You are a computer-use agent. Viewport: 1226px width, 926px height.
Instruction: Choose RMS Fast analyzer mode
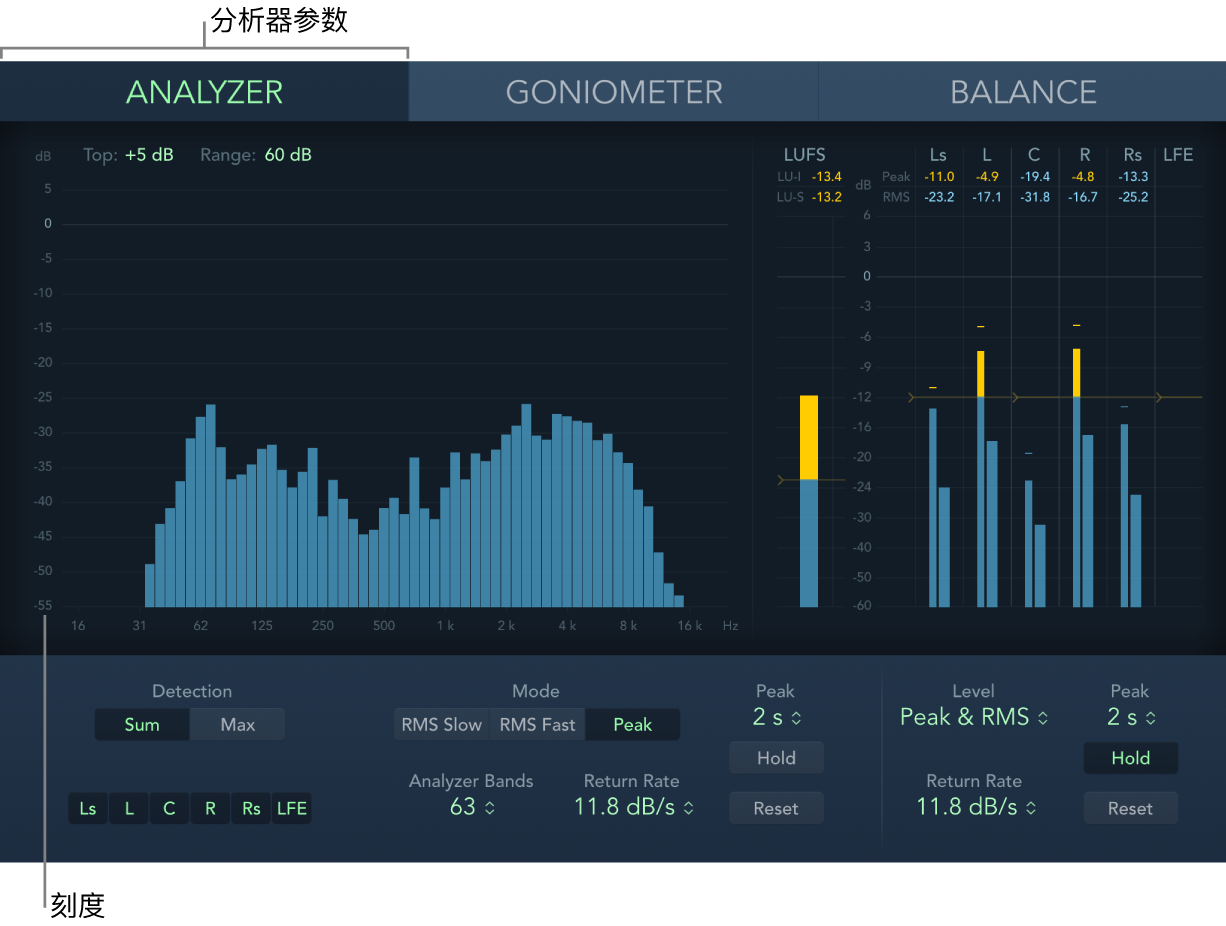coord(537,724)
